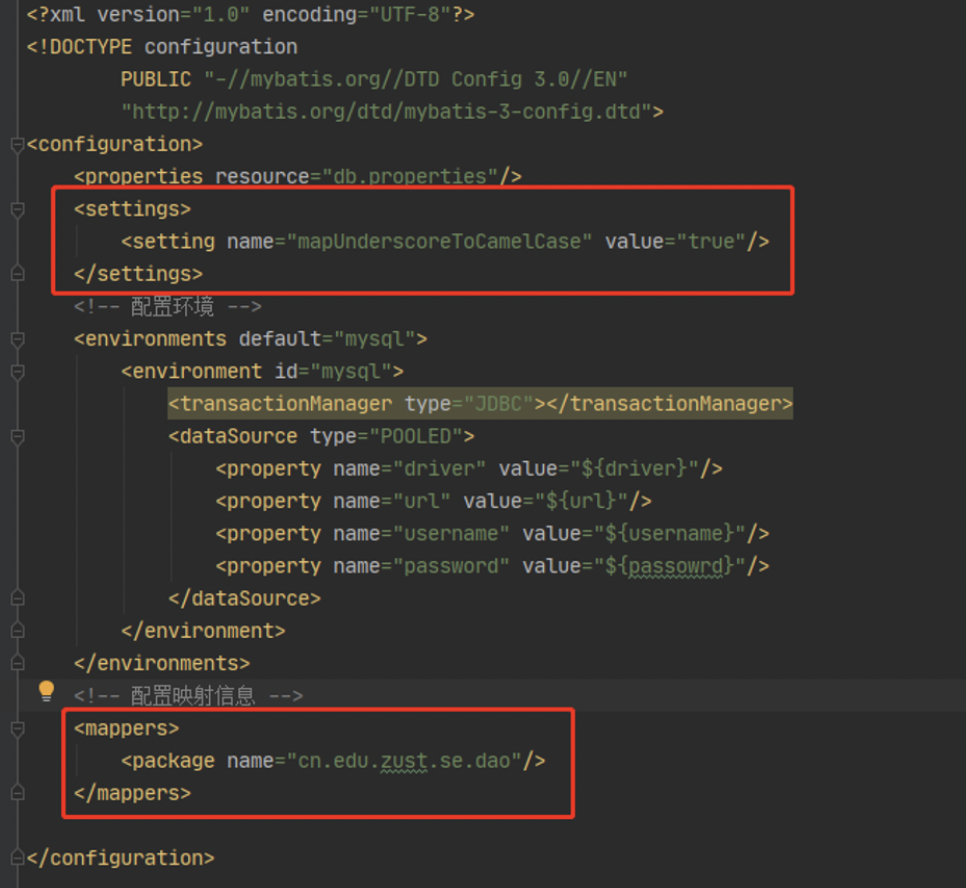Fold the <settings> block using gutter marker
This screenshot has width=966, height=888.
[x=17, y=210]
